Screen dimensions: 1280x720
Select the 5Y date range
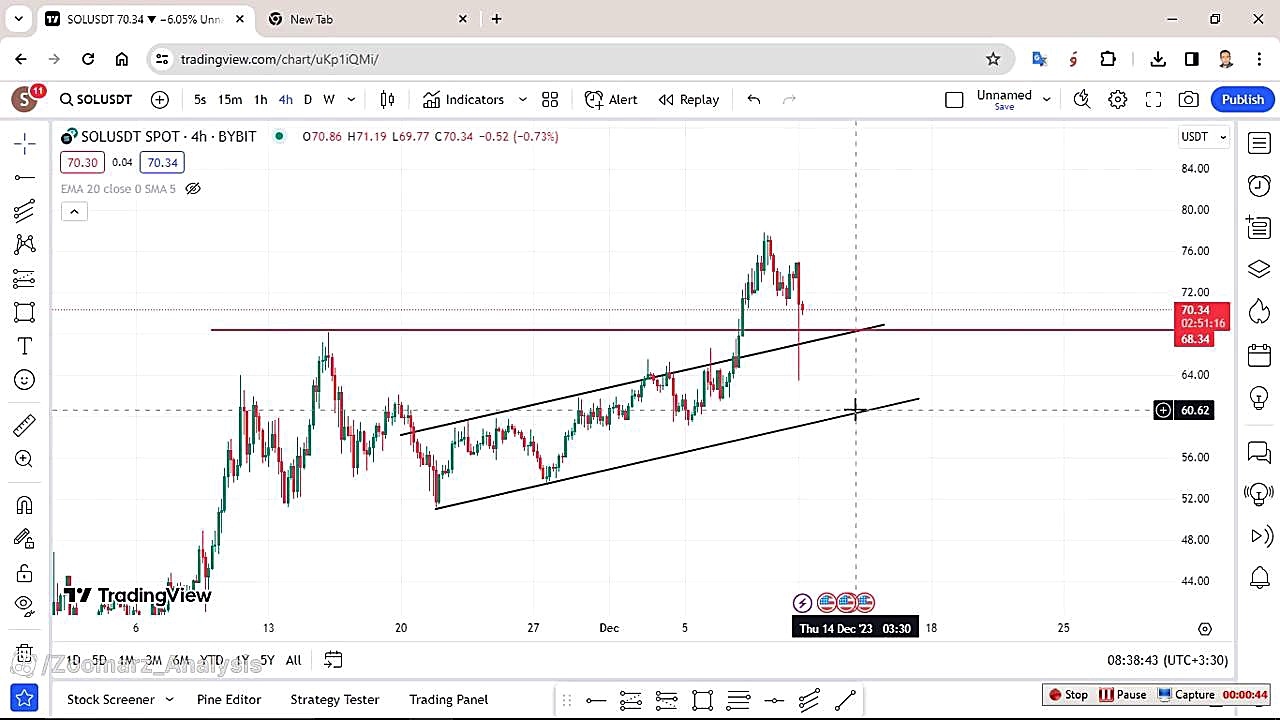[267, 660]
